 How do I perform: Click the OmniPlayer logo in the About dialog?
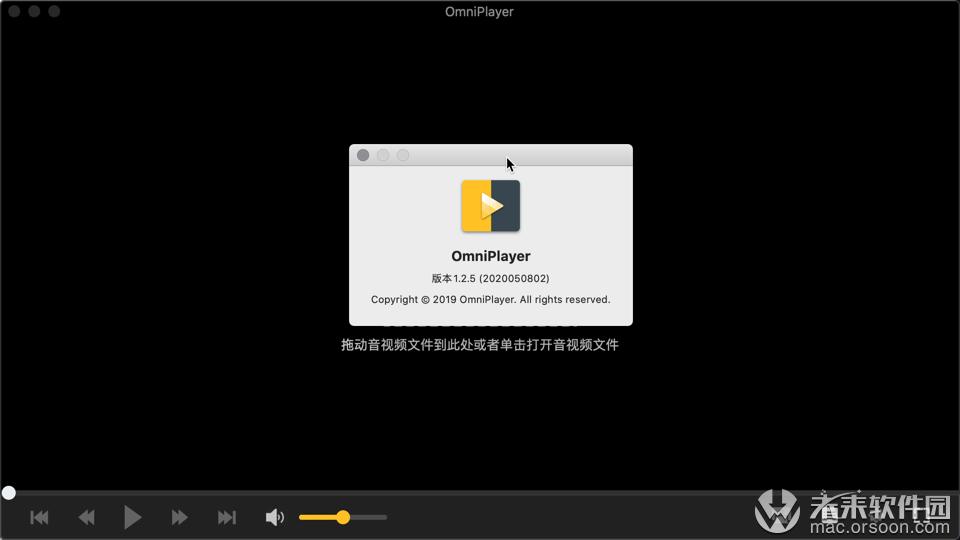[x=490, y=206]
